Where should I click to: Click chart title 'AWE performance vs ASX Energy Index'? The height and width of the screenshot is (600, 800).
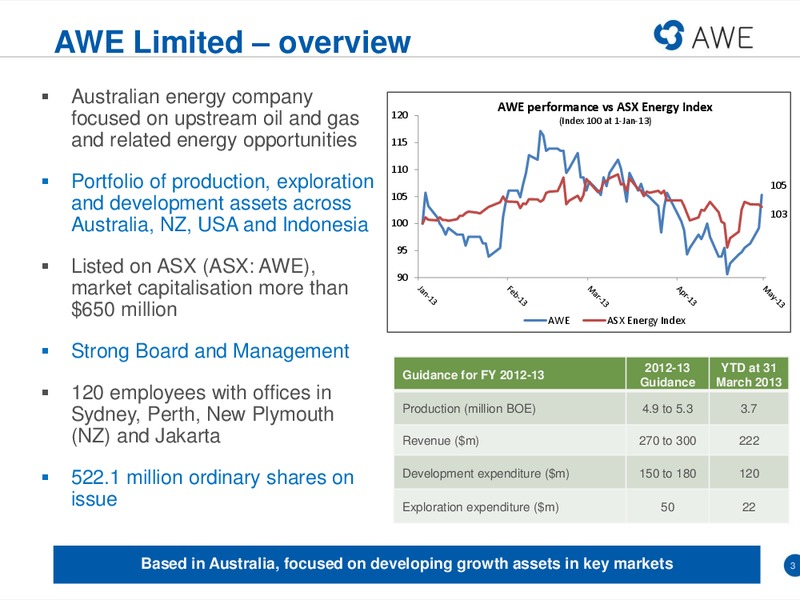605,107
